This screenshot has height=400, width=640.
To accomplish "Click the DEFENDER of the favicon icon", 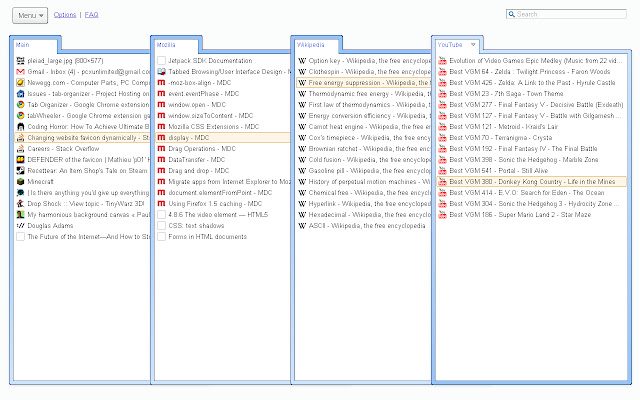I will [20, 160].
